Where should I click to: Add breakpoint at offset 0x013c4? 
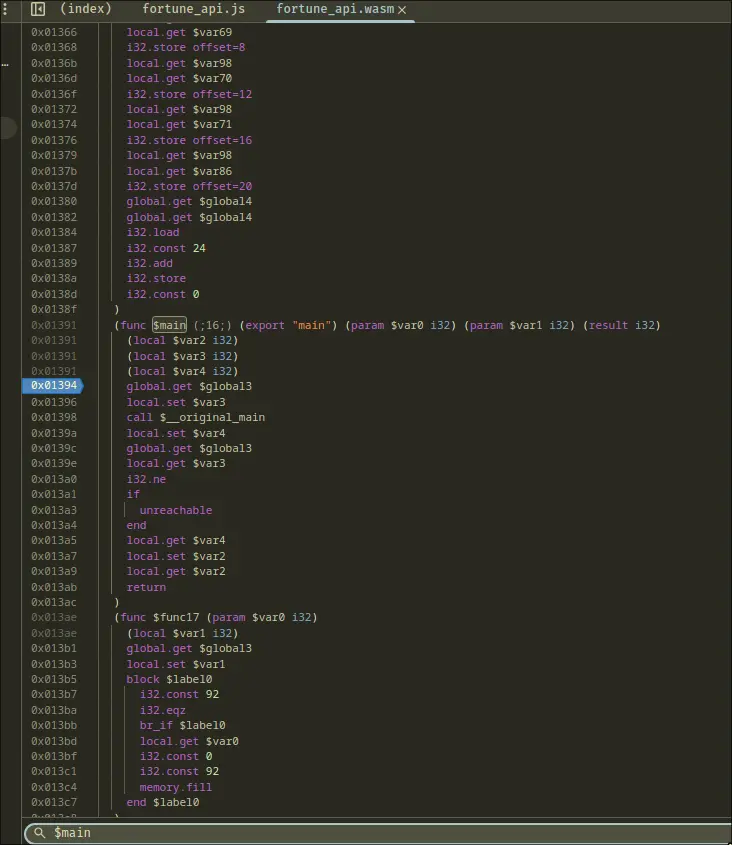tap(53, 787)
